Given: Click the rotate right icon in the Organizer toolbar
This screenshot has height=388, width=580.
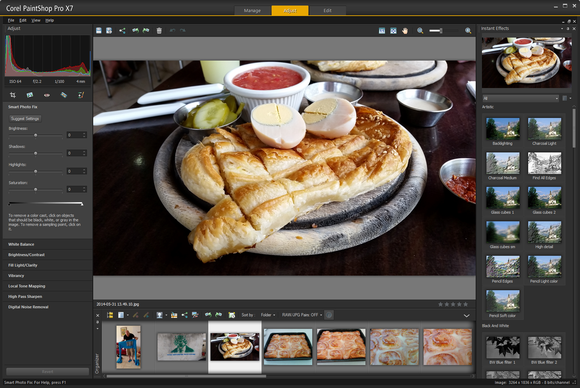Looking at the screenshot, I should 219,315.
